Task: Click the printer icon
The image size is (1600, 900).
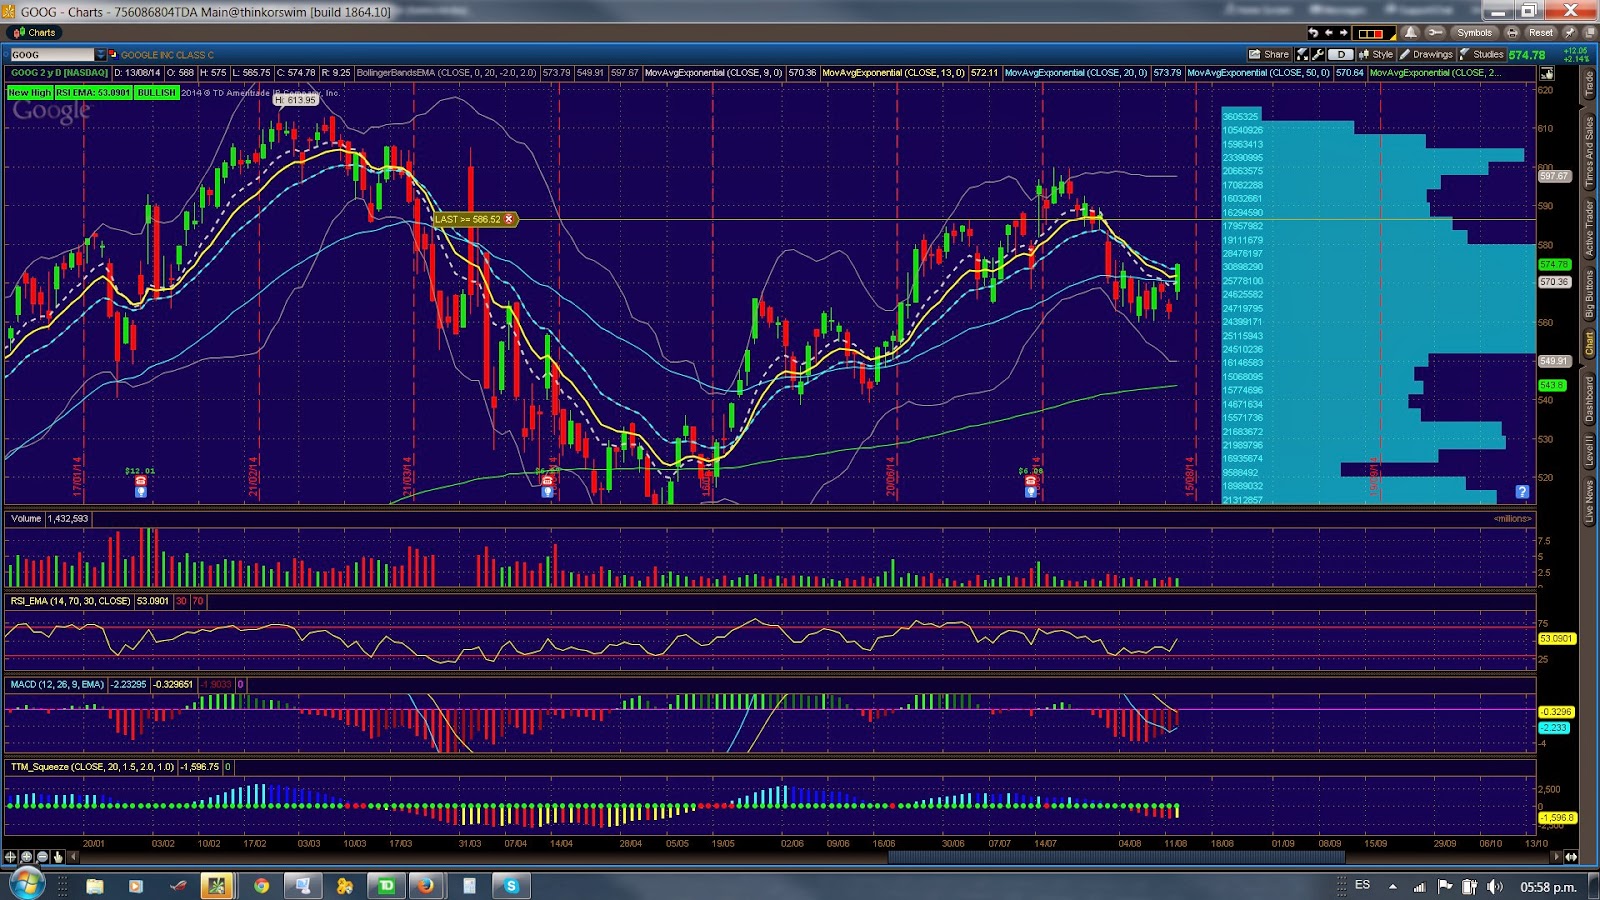Action: click(1512, 33)
